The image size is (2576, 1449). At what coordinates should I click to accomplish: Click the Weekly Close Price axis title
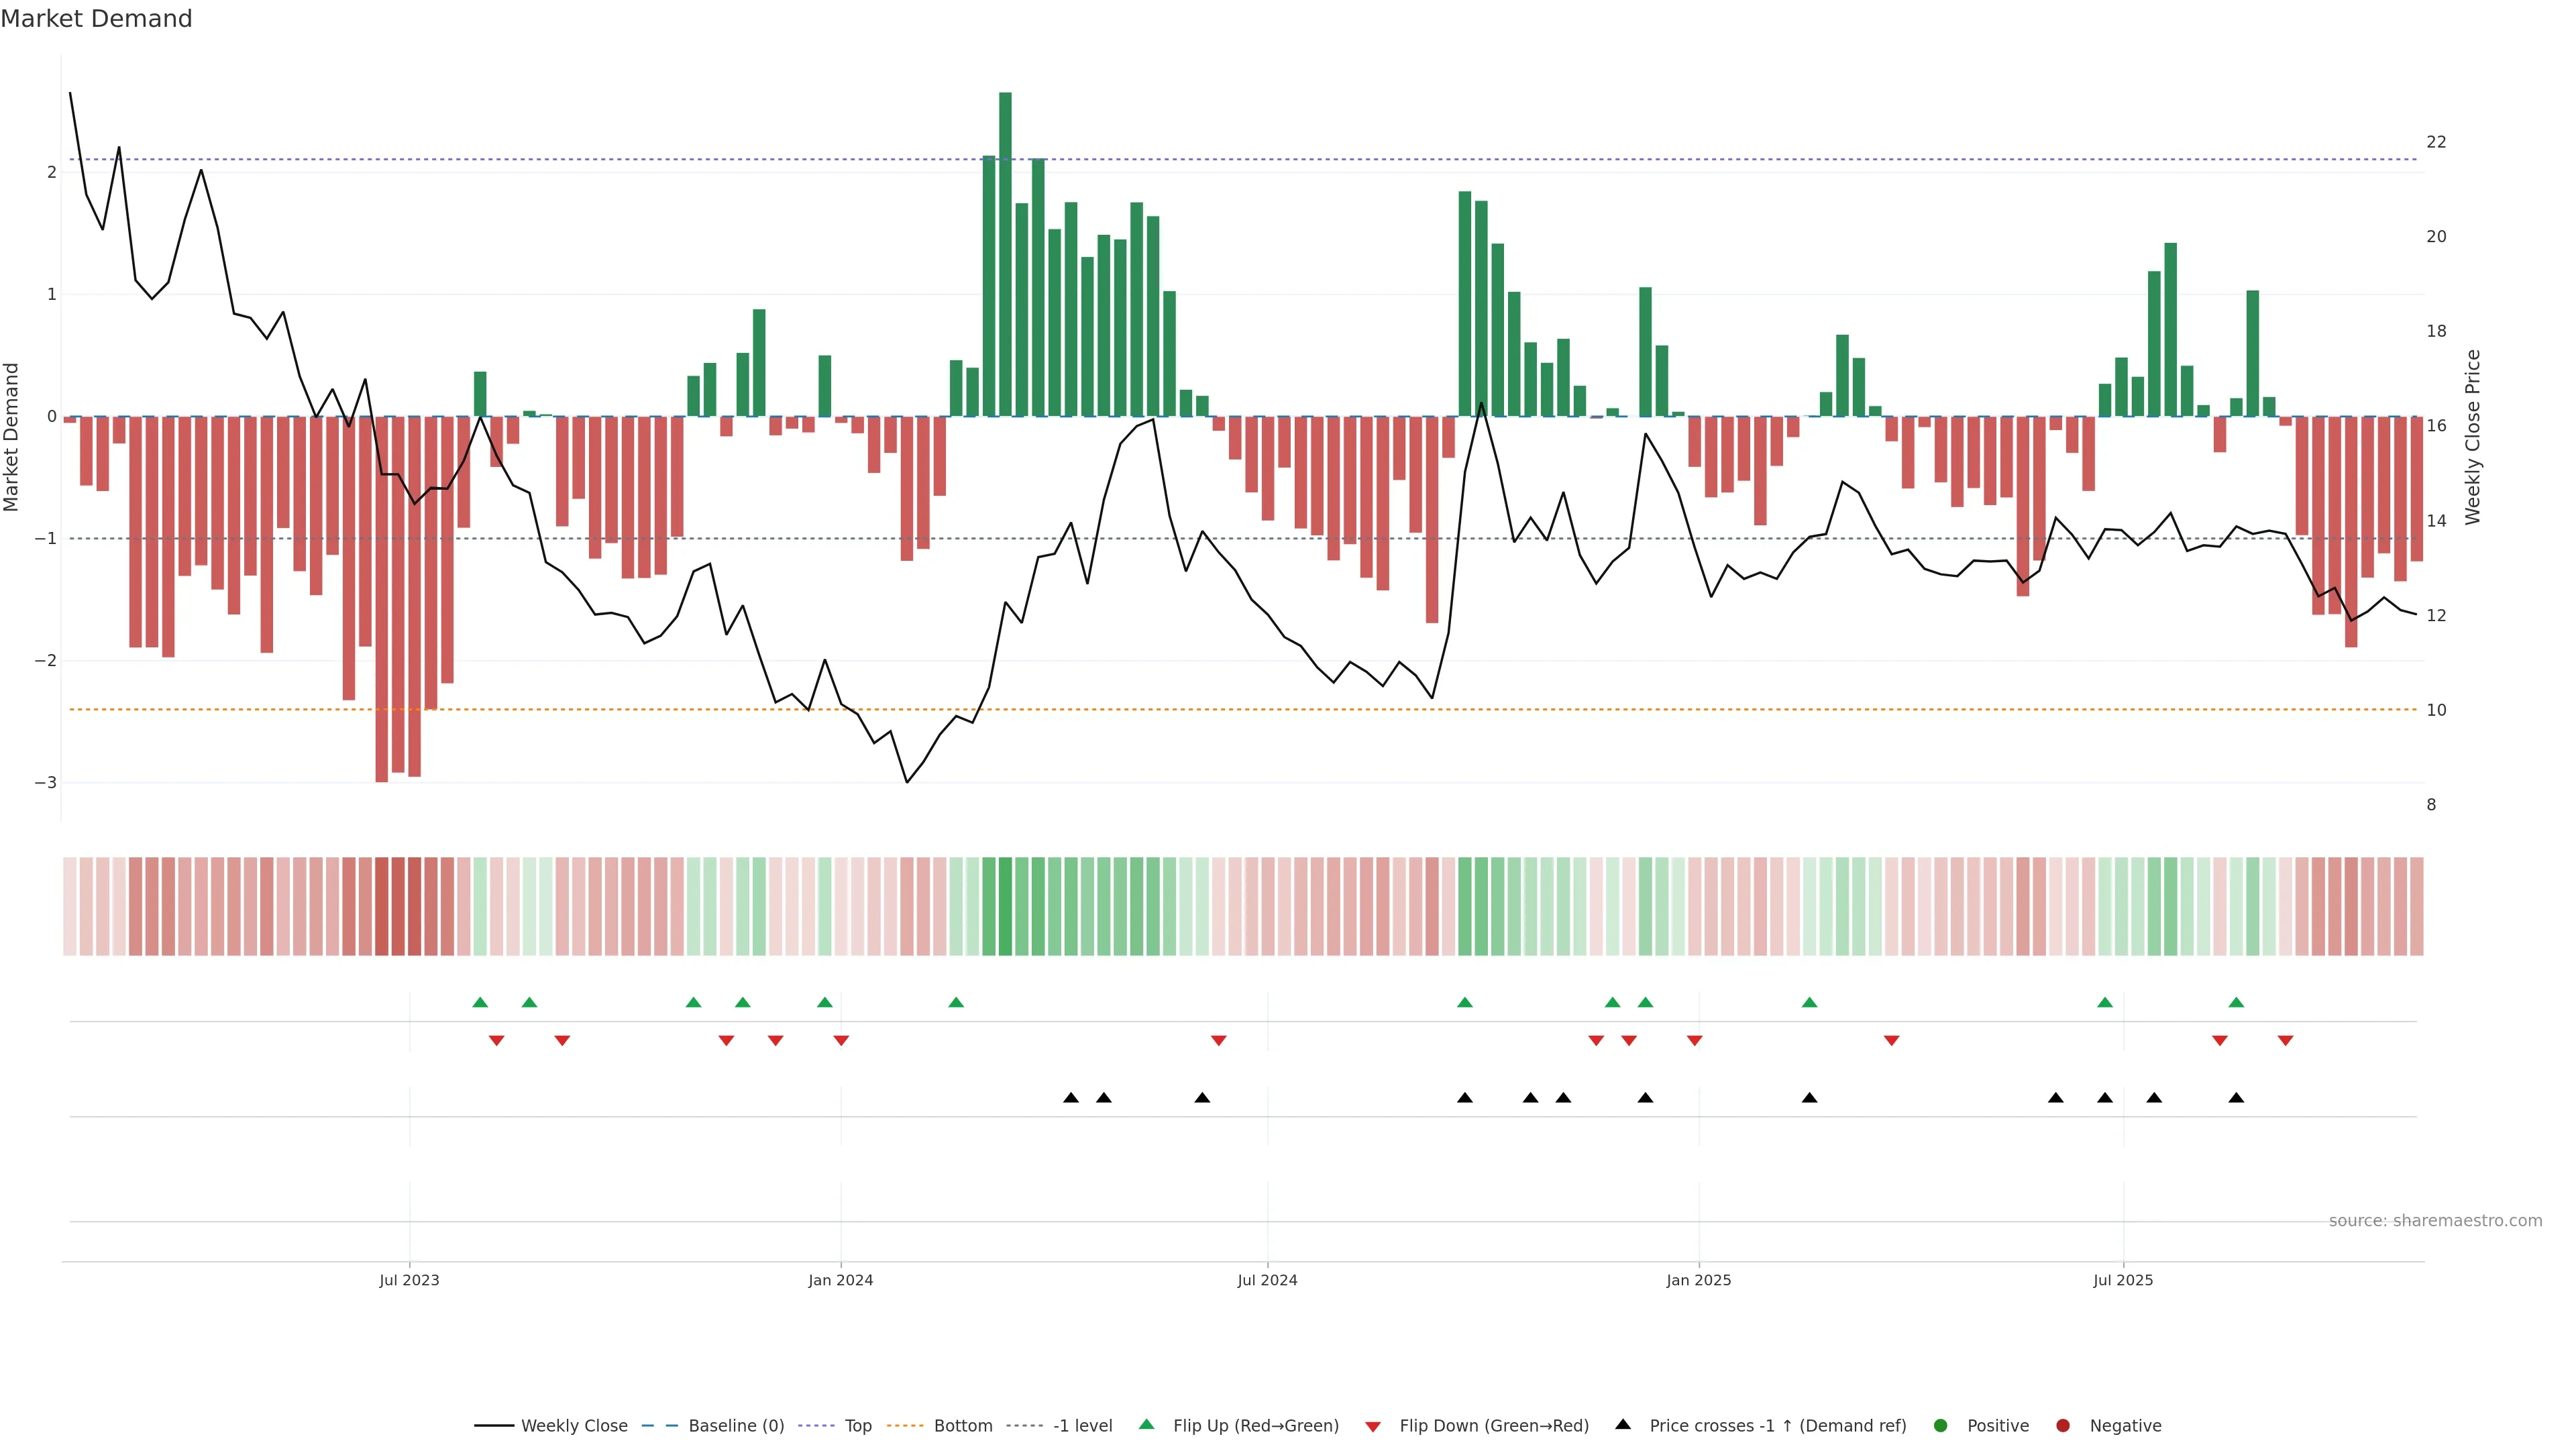(2472, 437)
